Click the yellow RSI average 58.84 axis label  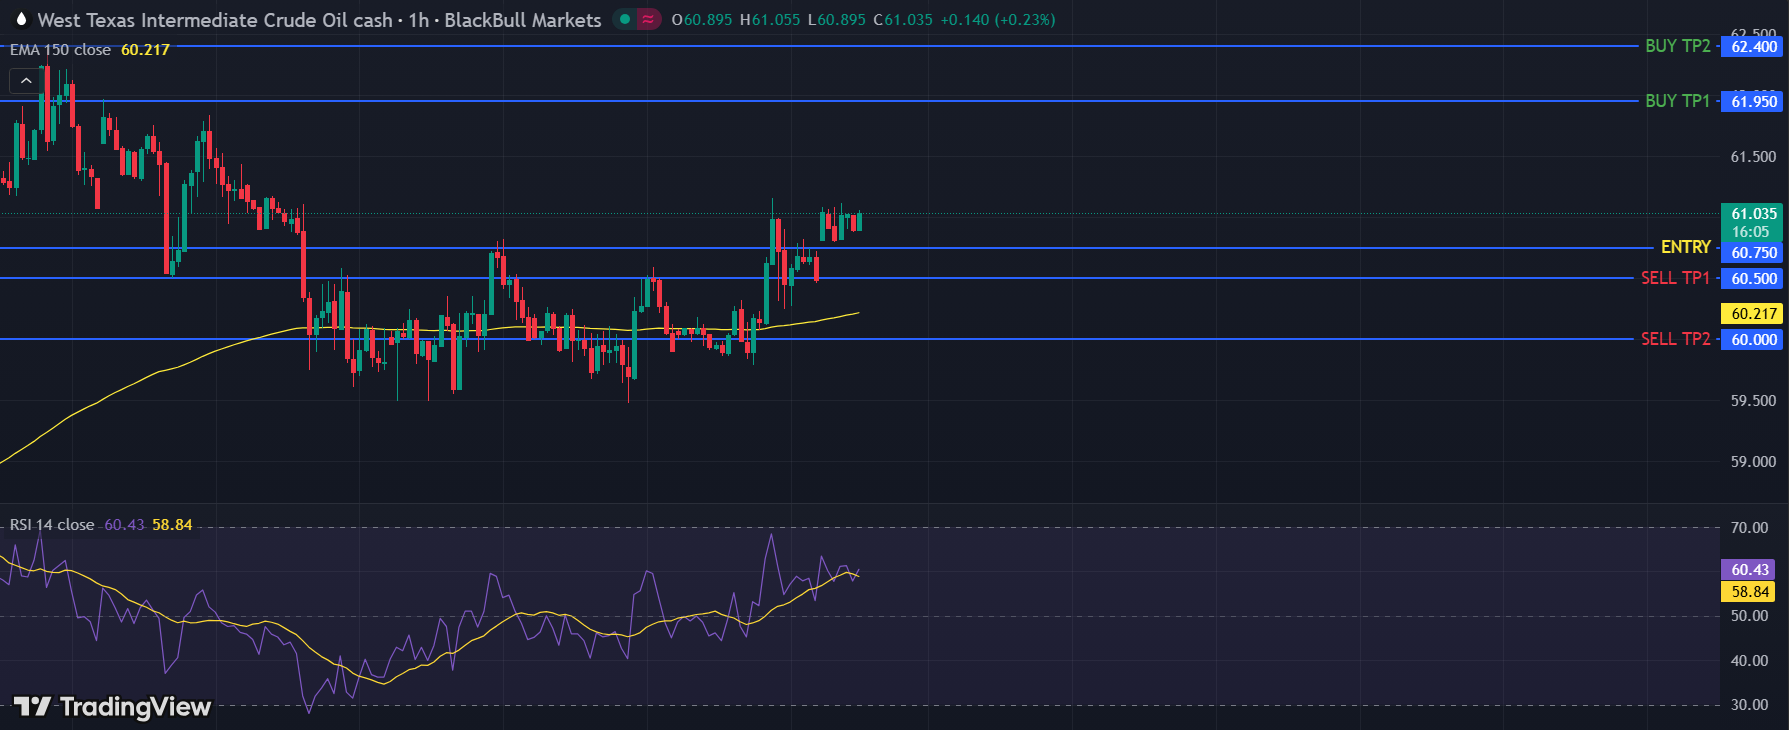tap(1750, 592)
